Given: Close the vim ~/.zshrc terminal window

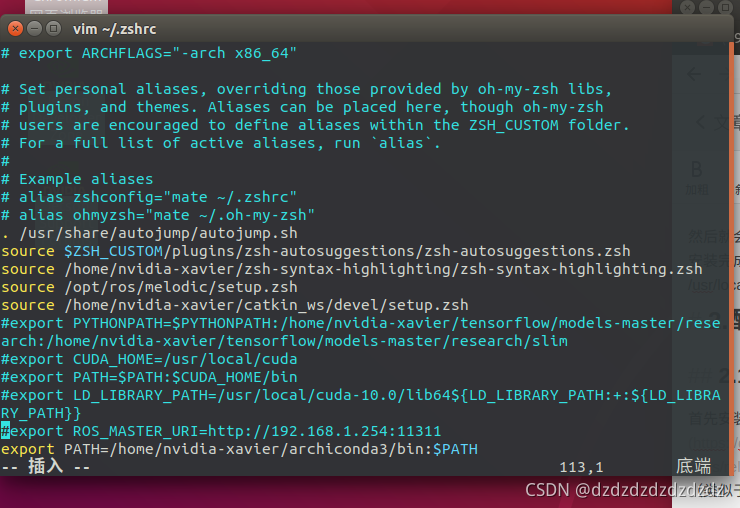Looking at the screenshot, I should pyautogui.click(x=16, y=29).
